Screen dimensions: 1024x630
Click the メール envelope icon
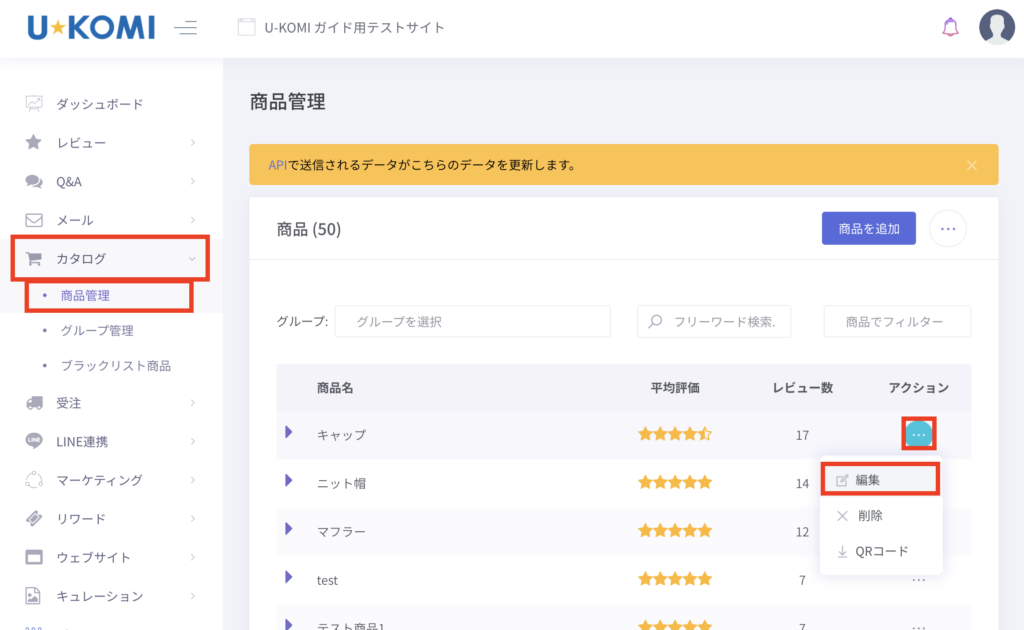click(34, 220)
